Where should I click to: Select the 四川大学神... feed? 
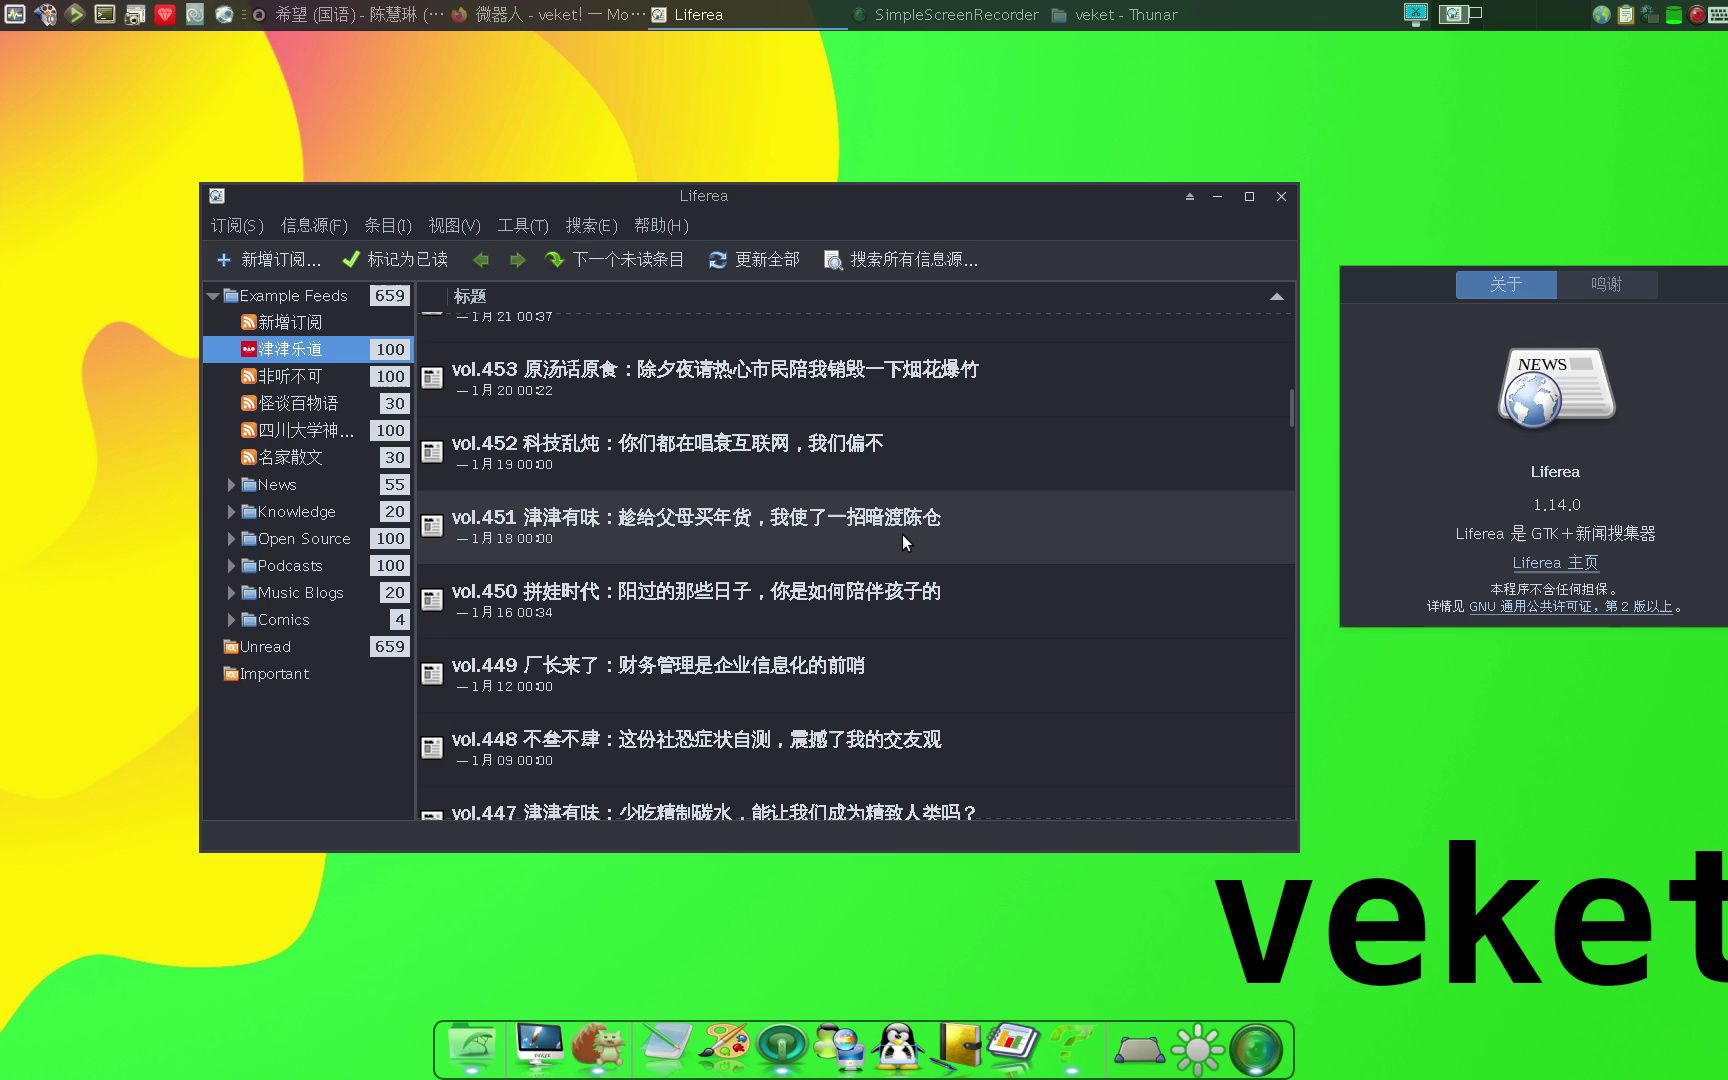[x=306, y=430]
